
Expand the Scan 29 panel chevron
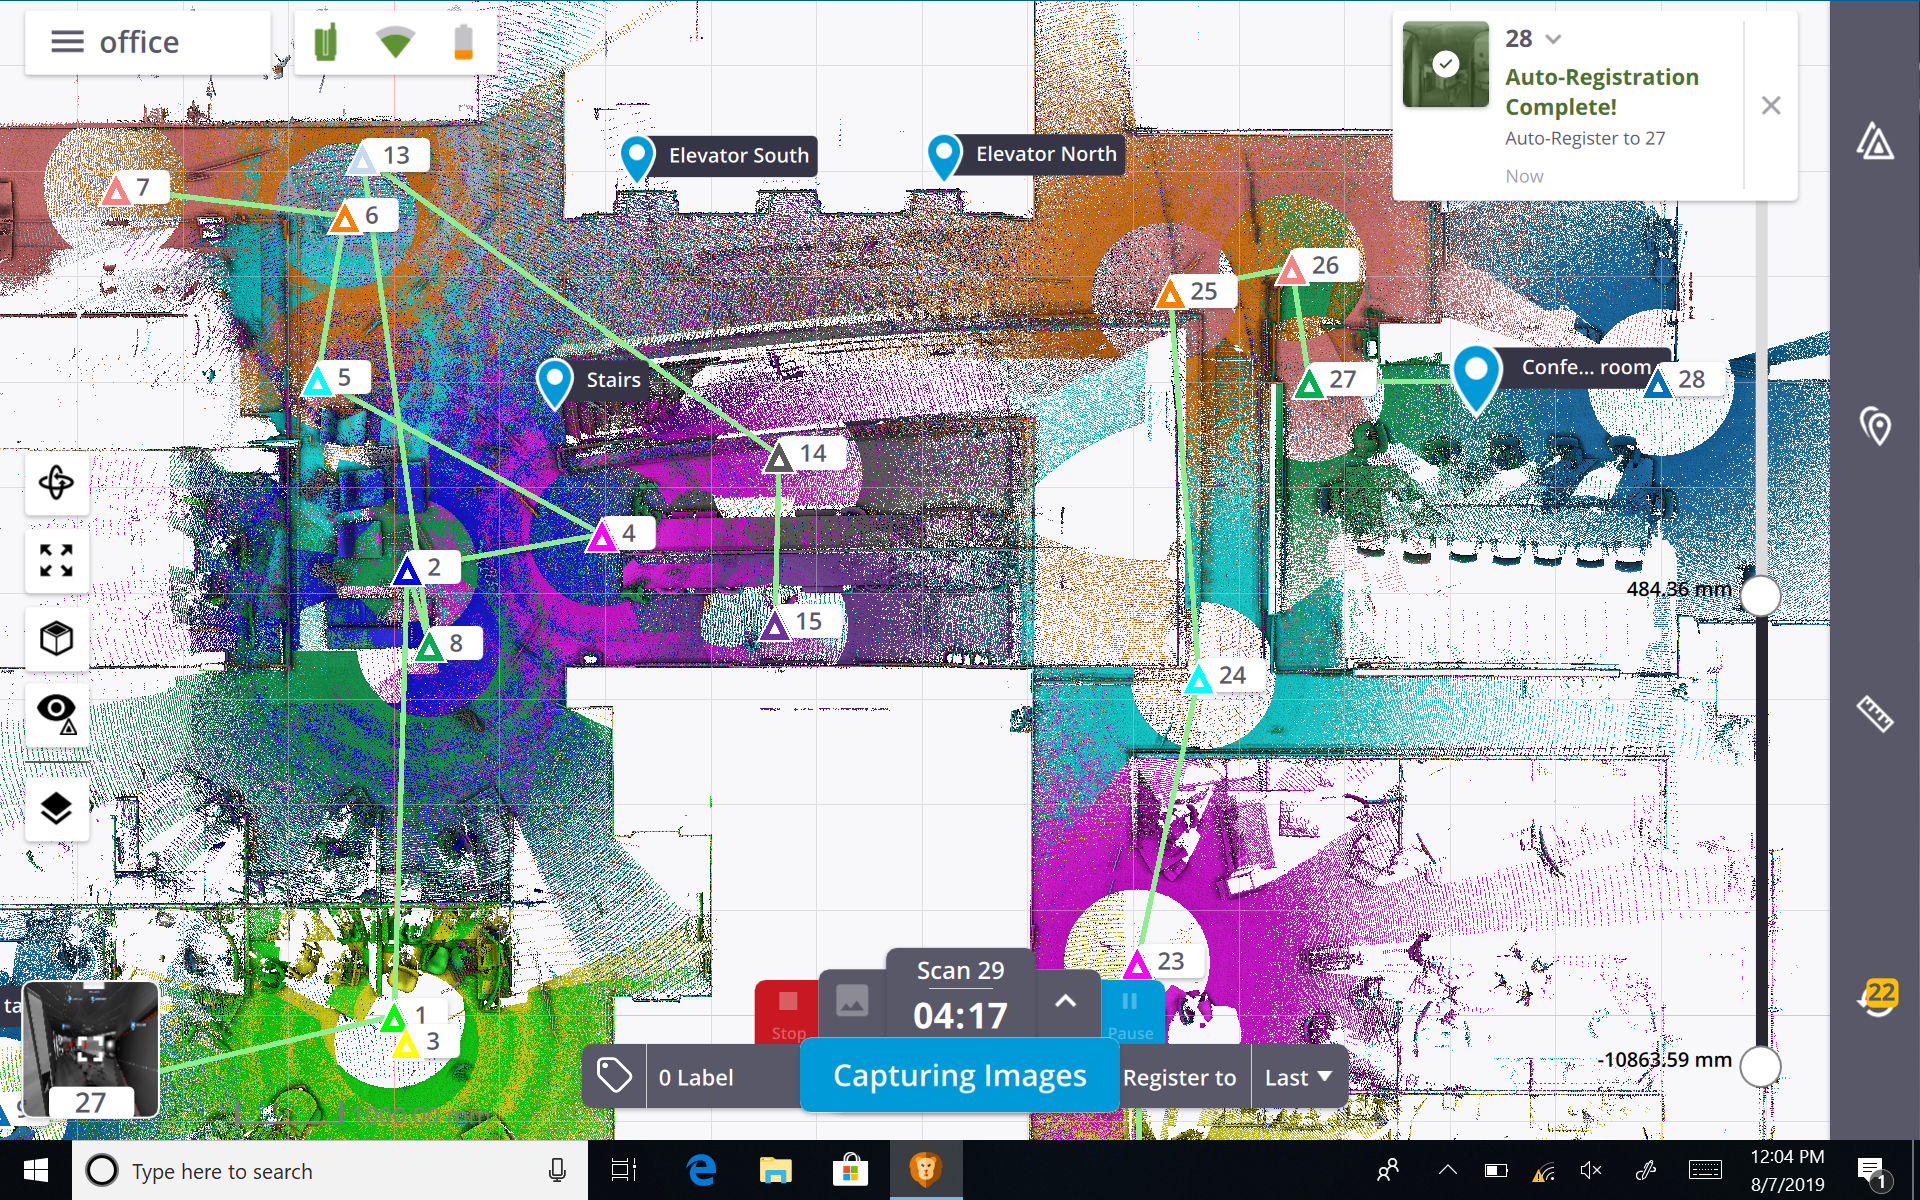click(1066, 1001)
